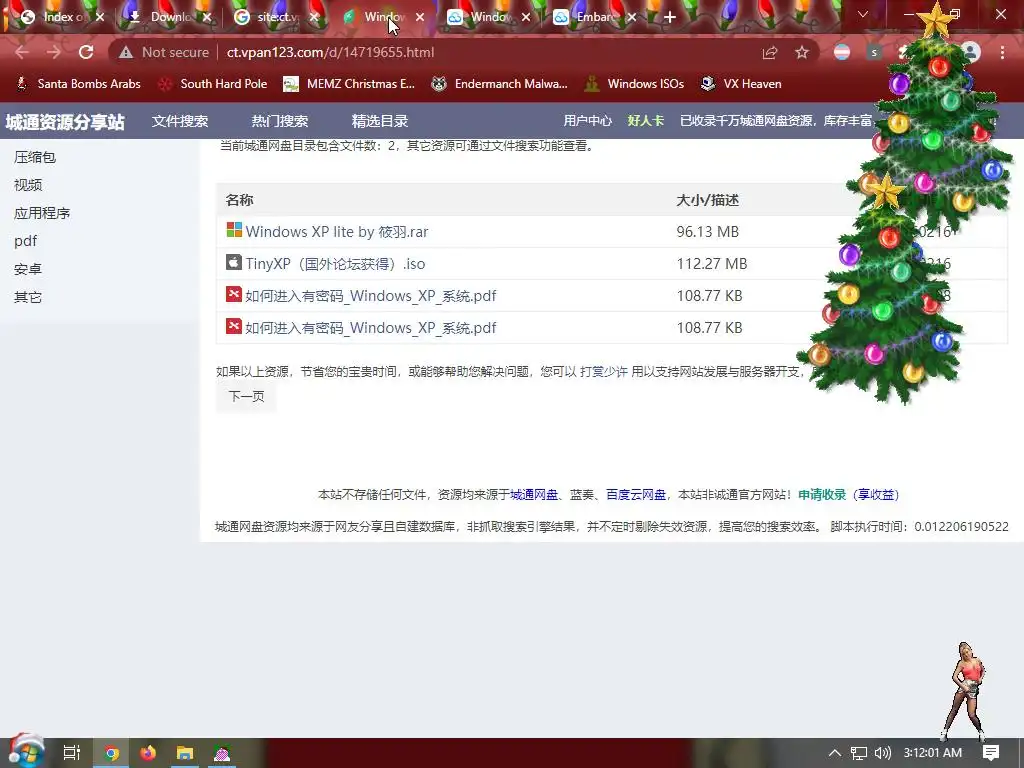The image size is (1024, 768).
Task: Open the 百度云网盘 footer link
Action: click(635, 495)
